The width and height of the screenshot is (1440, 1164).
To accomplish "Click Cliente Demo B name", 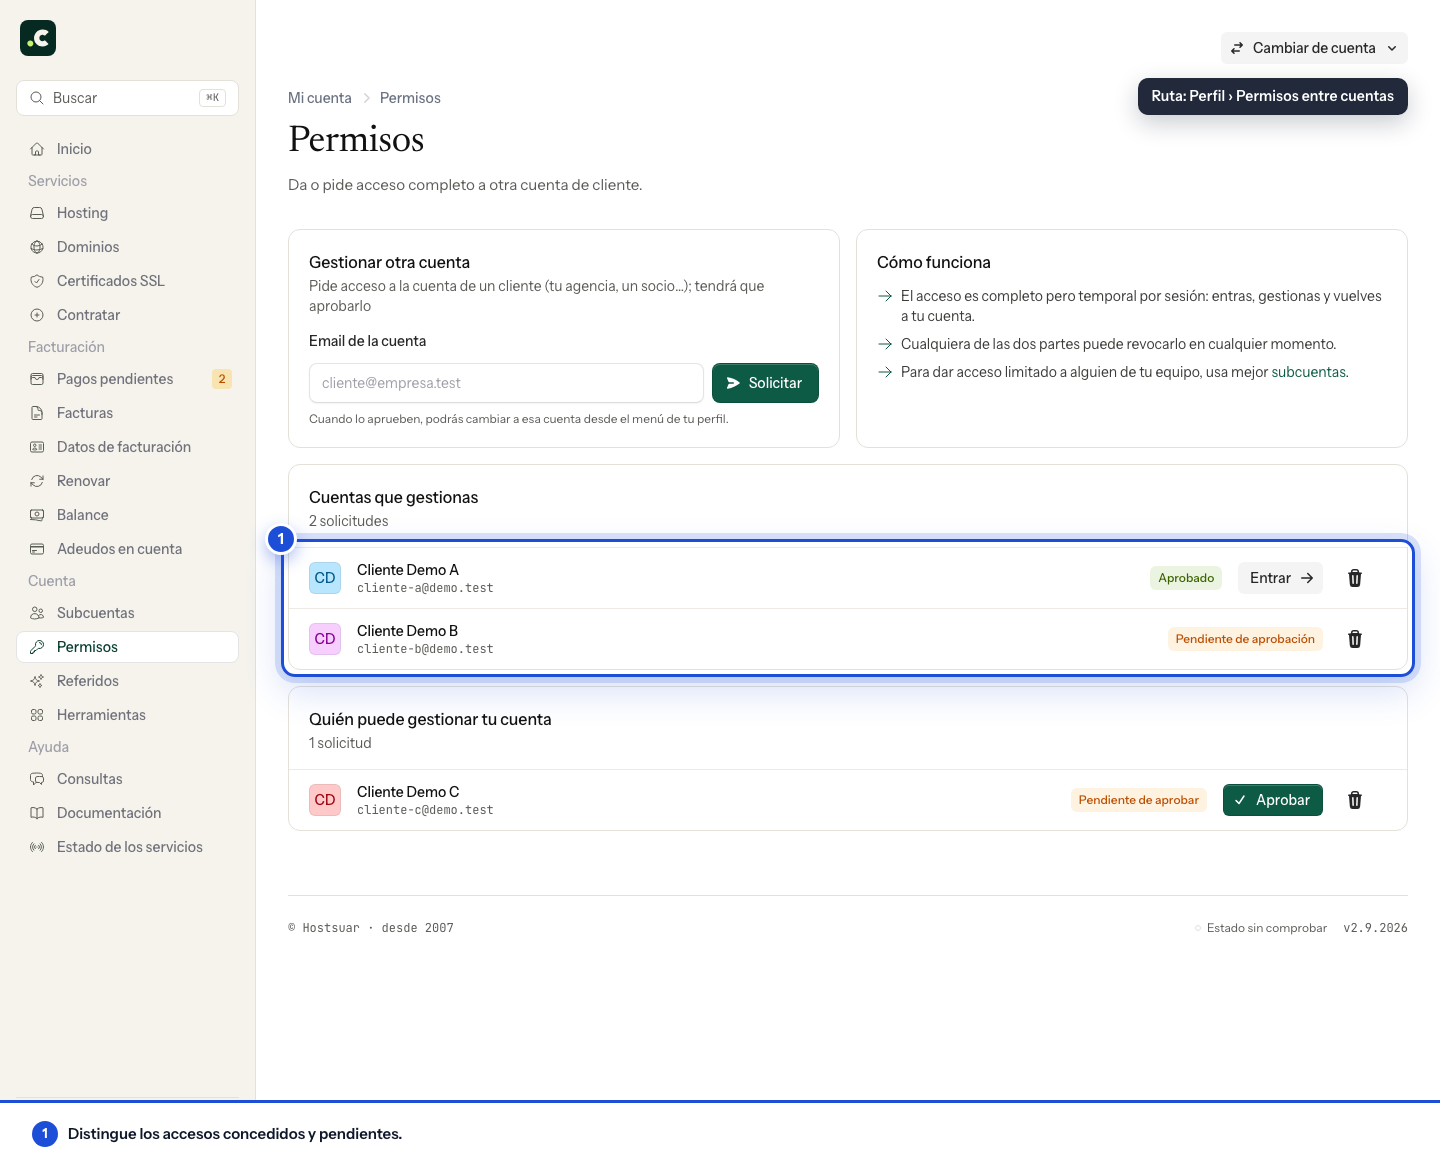I will click(x=407, y=631).
